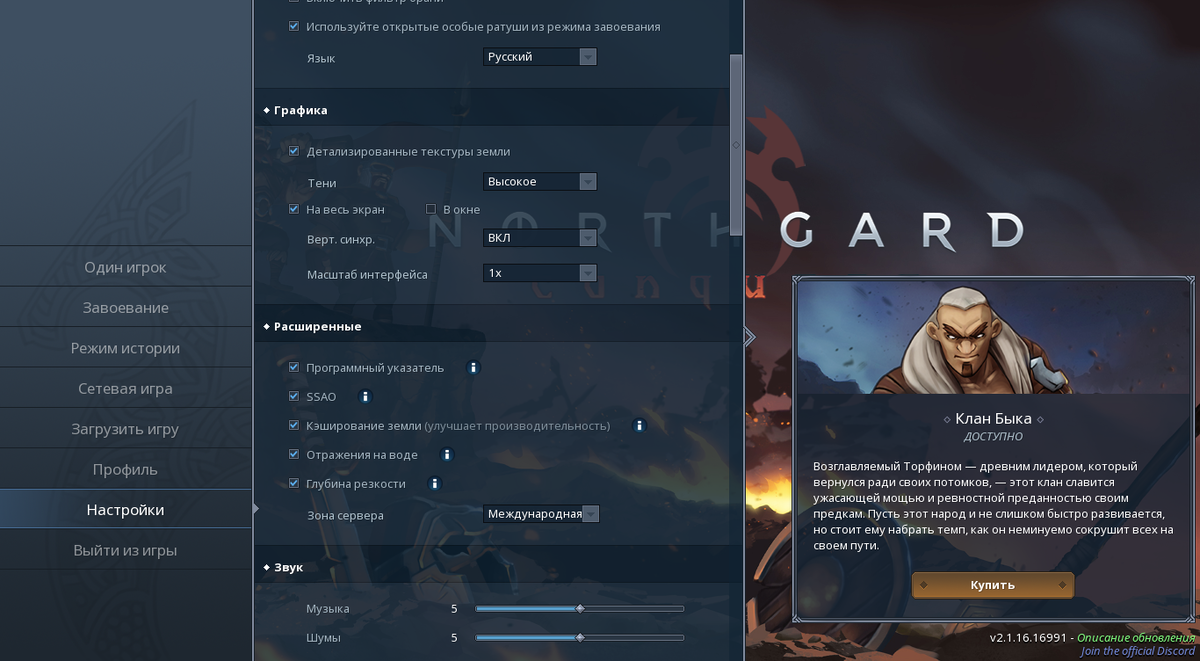Toggle особые ратуши из режима завоевания checkbox
This screenshot has width=1200, height=661.
pos(294,26)
